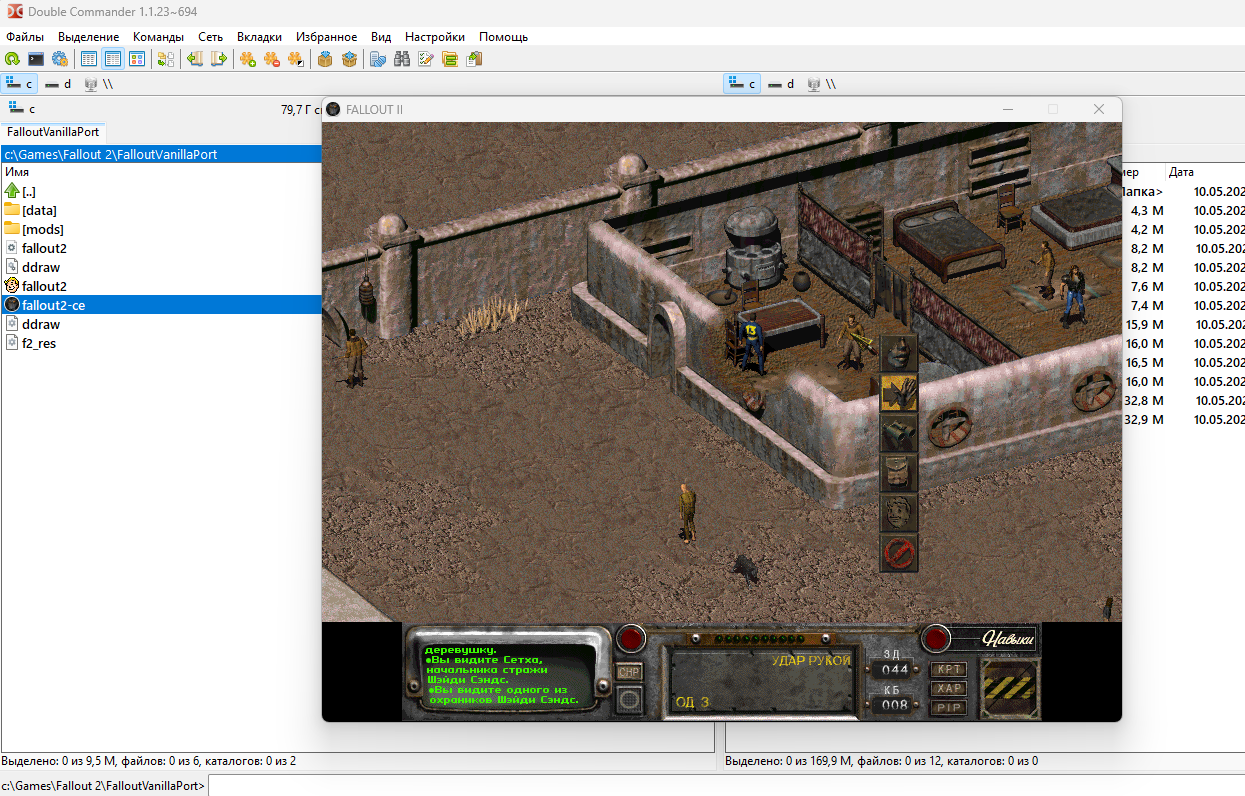Viewport: 1245px width, 796px height.
Task: Choose the red cancel icon in action menu
Action: coord(898,553)
